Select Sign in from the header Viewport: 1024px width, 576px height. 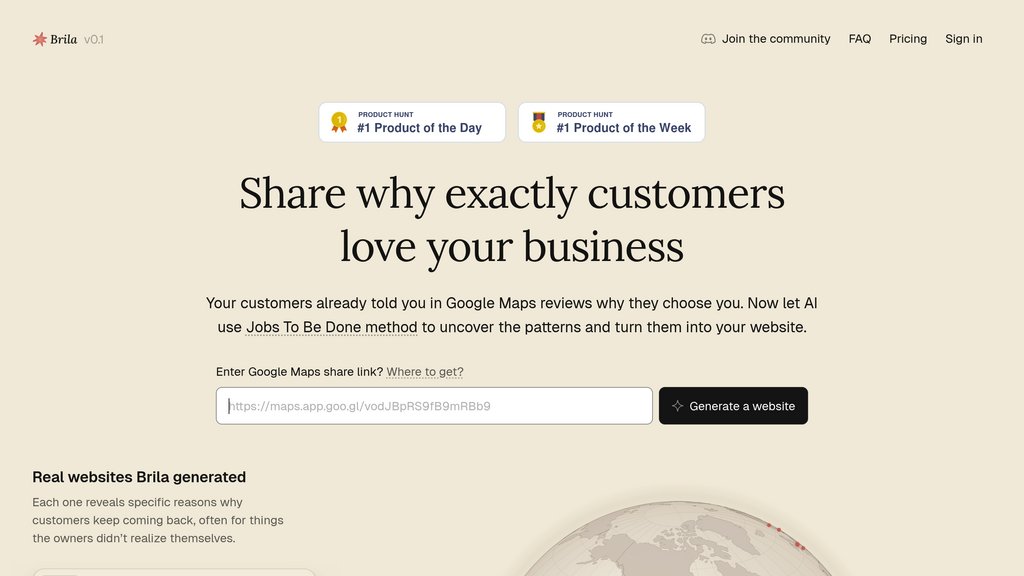point(964,39)
